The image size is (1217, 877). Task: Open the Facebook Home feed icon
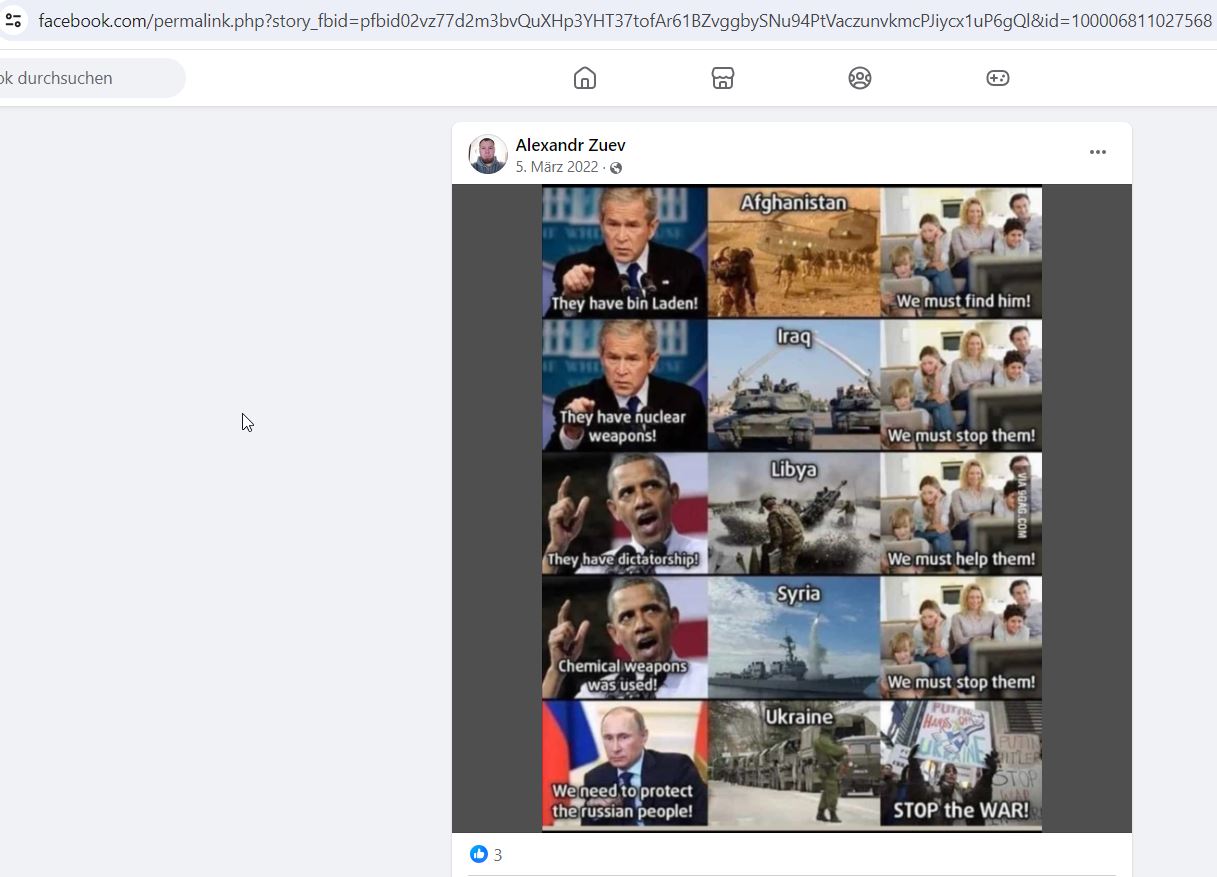tap(585, 78)
